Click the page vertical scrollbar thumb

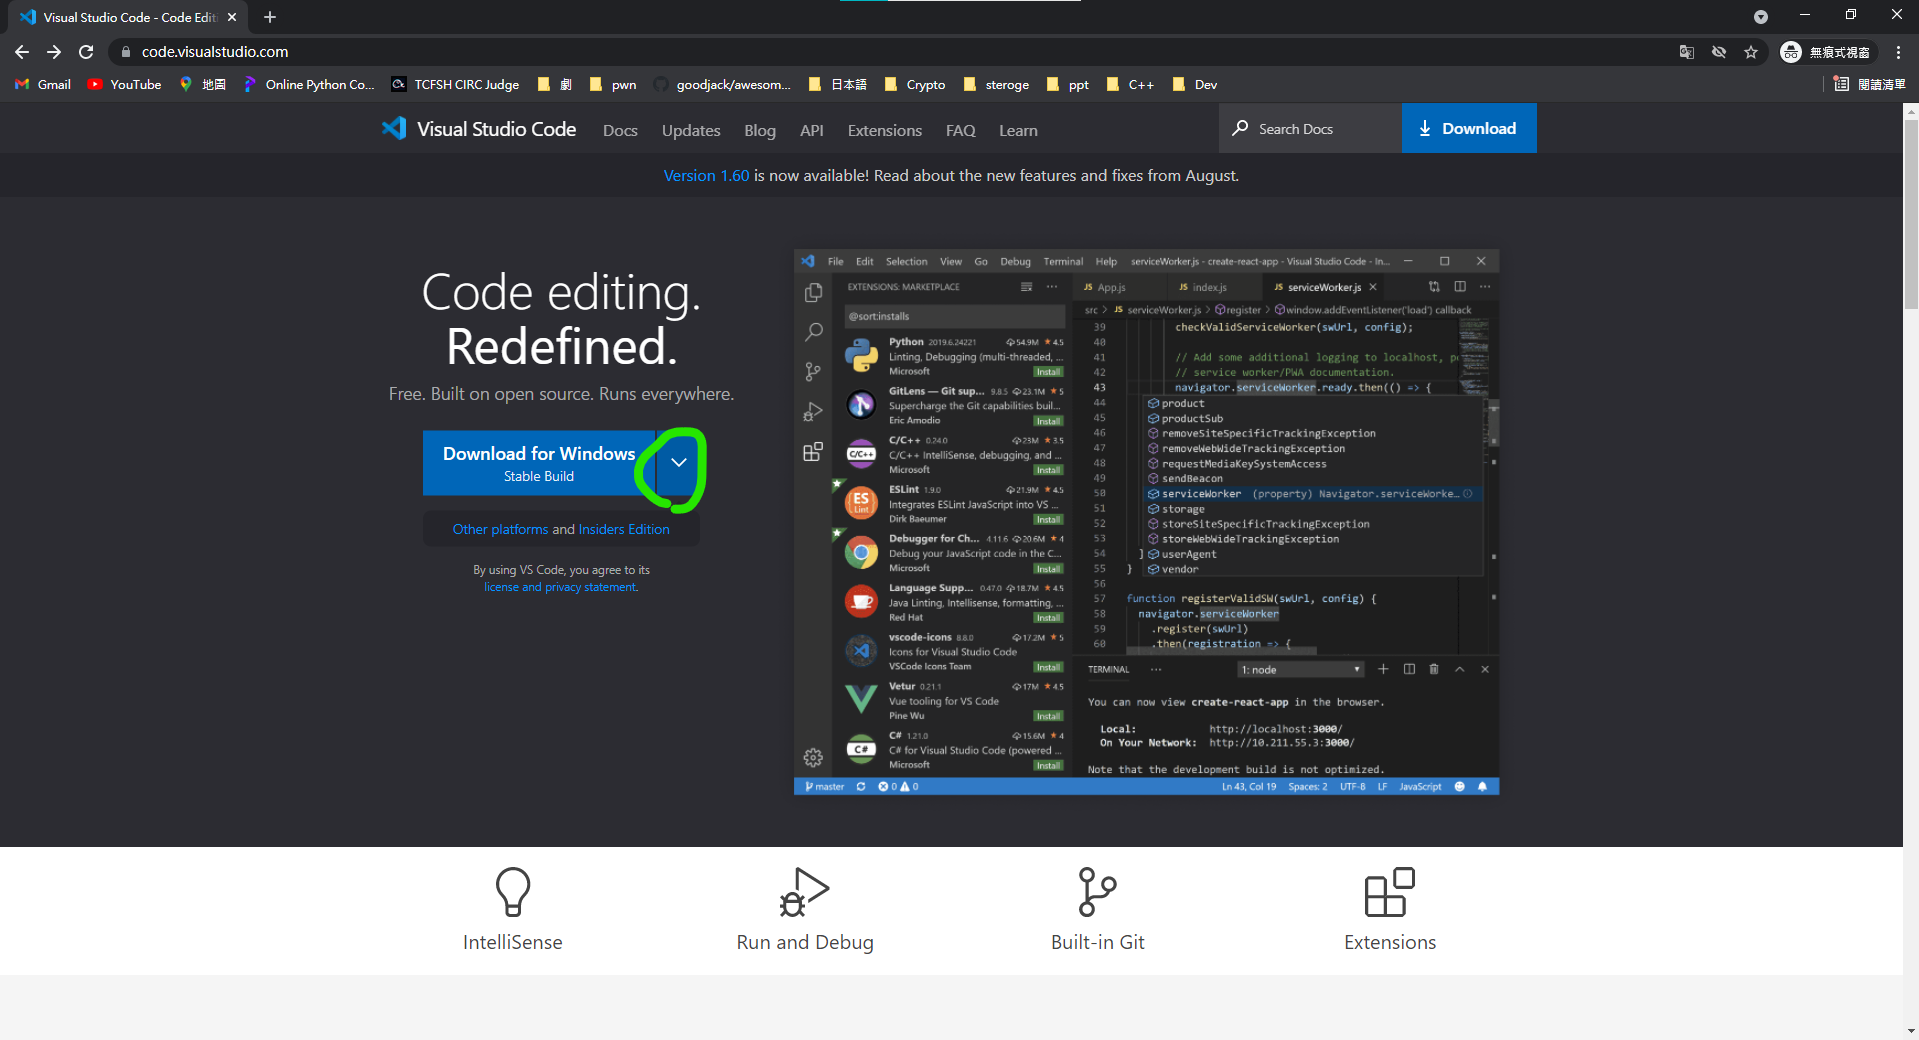1911,215
